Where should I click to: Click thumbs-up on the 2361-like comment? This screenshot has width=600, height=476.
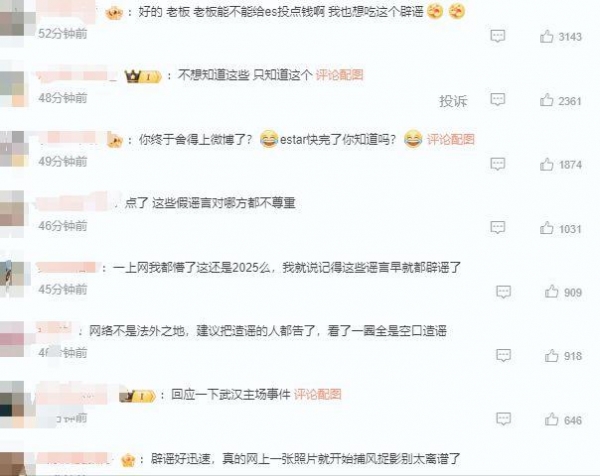tap(546, 100)
